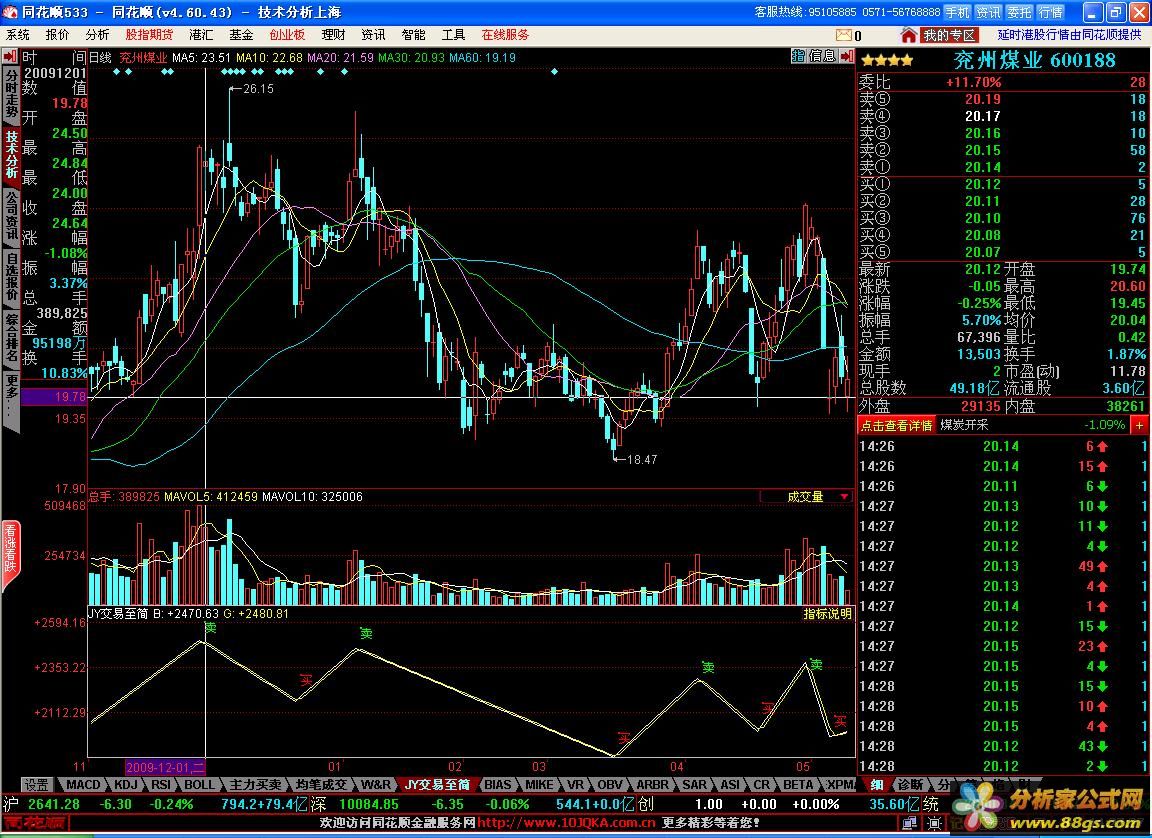Switch to the BIAS indicator tab
This screenshot has width=1152, height=838.
click(497, 784)
